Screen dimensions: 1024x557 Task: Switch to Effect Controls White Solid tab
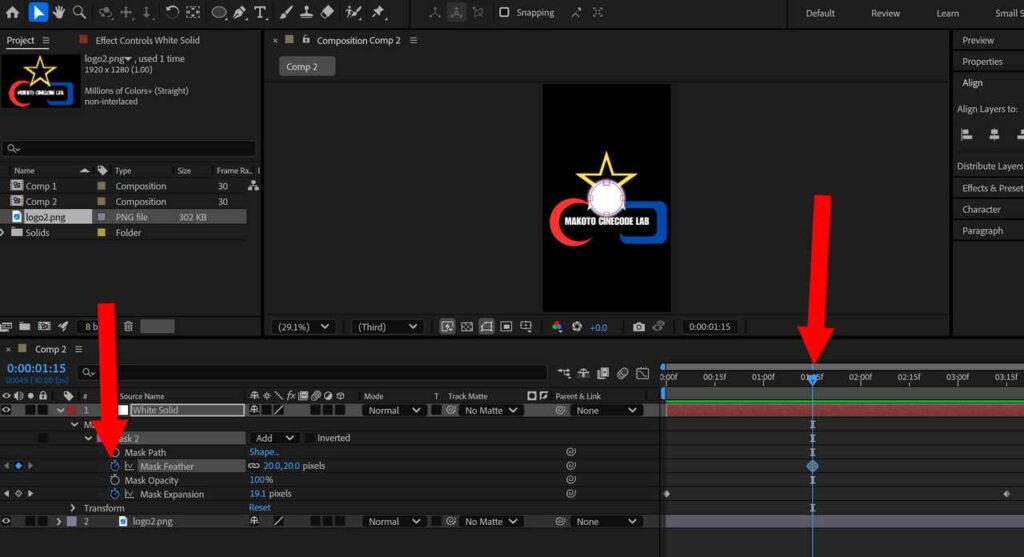click(x=147, y=40)
